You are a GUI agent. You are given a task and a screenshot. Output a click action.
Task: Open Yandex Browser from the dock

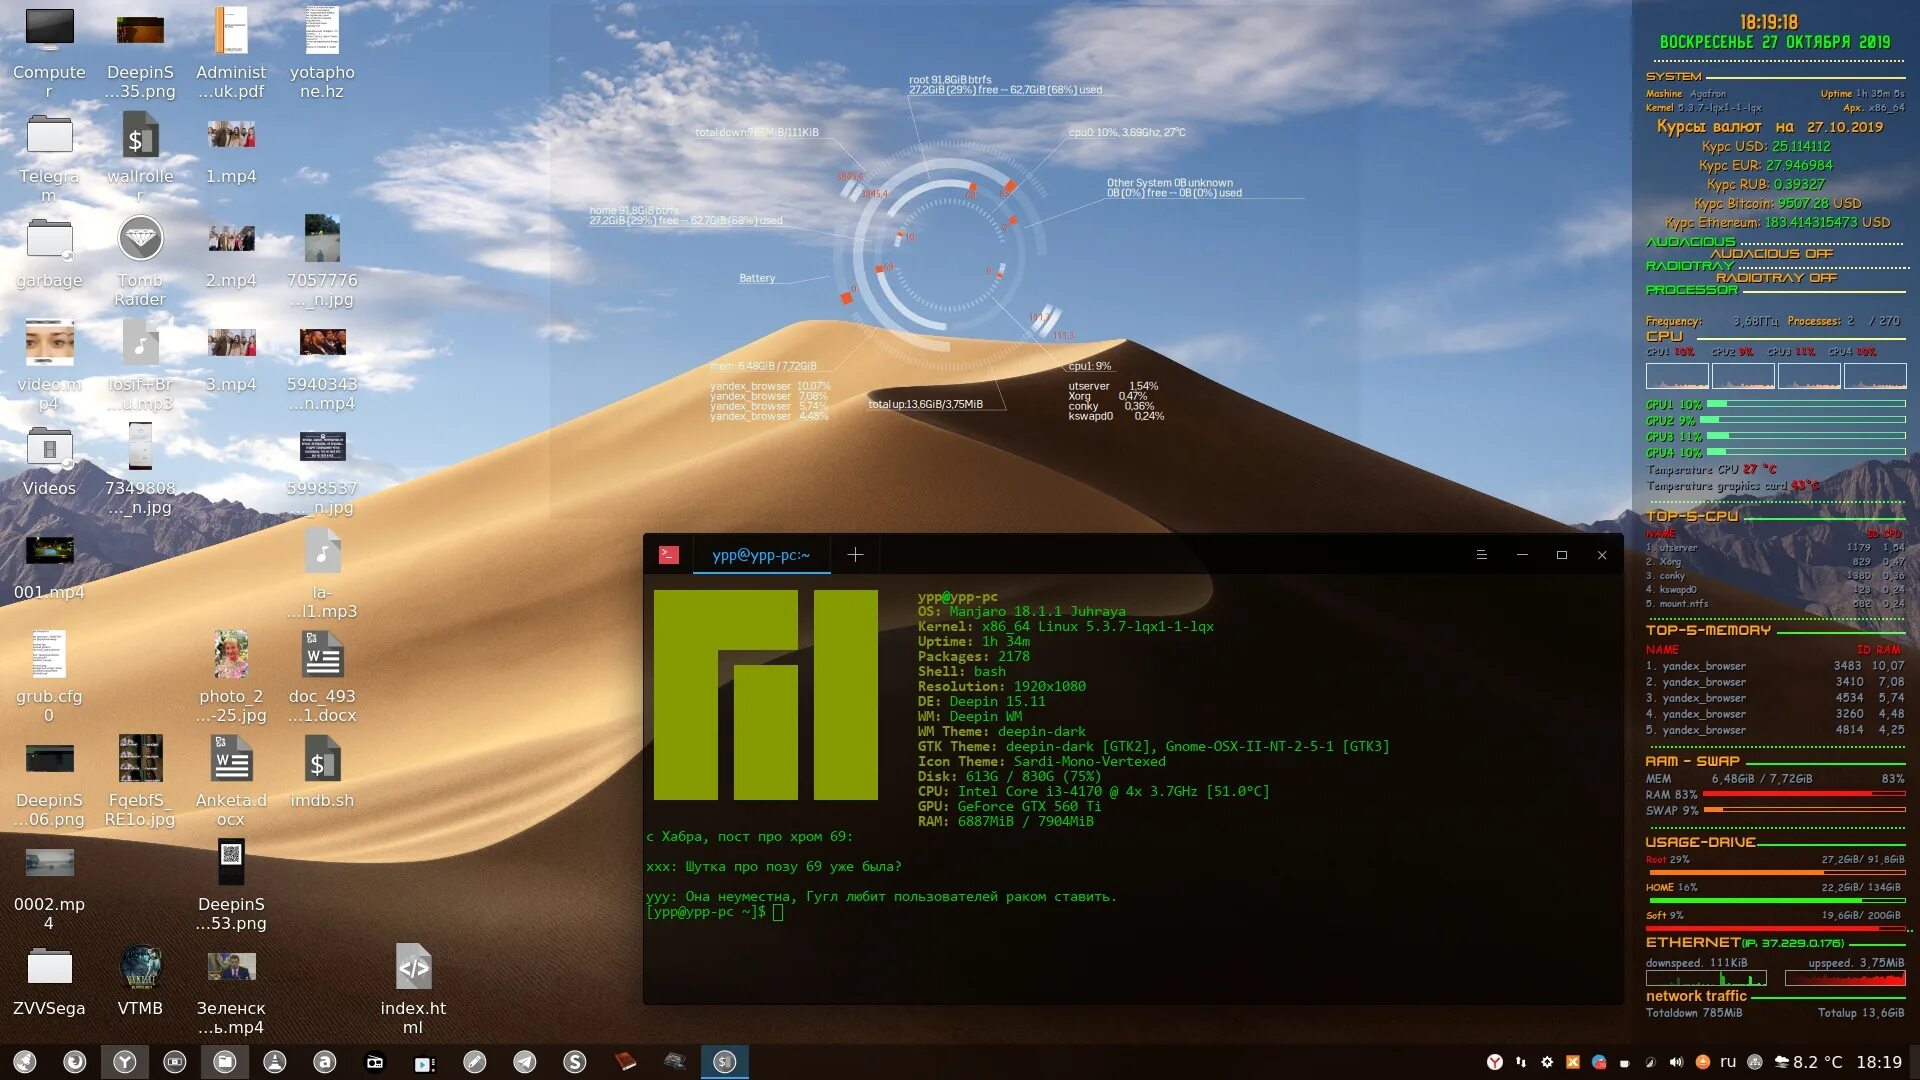[x=124, y=1062]
